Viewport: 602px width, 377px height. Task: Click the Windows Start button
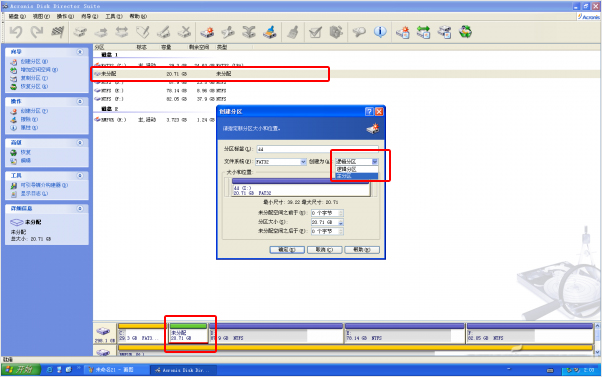[21, 370]
